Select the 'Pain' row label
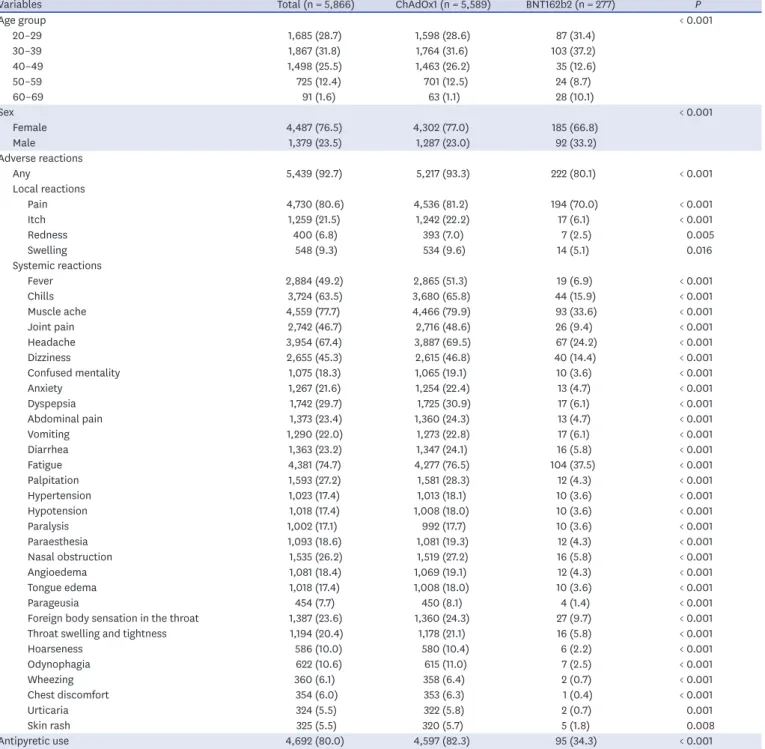 [38, 204]
